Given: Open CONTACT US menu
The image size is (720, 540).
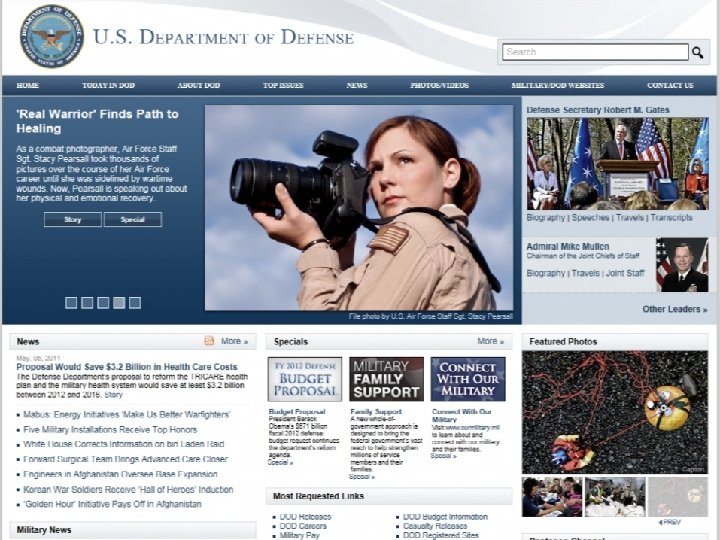Looking at the screenshot, I should pyautogui.click(x=670, y=85).
